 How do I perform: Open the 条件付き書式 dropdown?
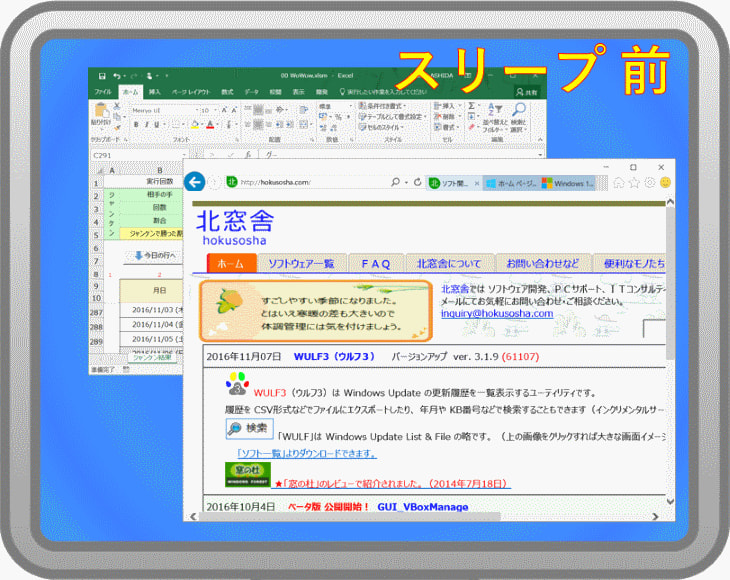point(382,106)
